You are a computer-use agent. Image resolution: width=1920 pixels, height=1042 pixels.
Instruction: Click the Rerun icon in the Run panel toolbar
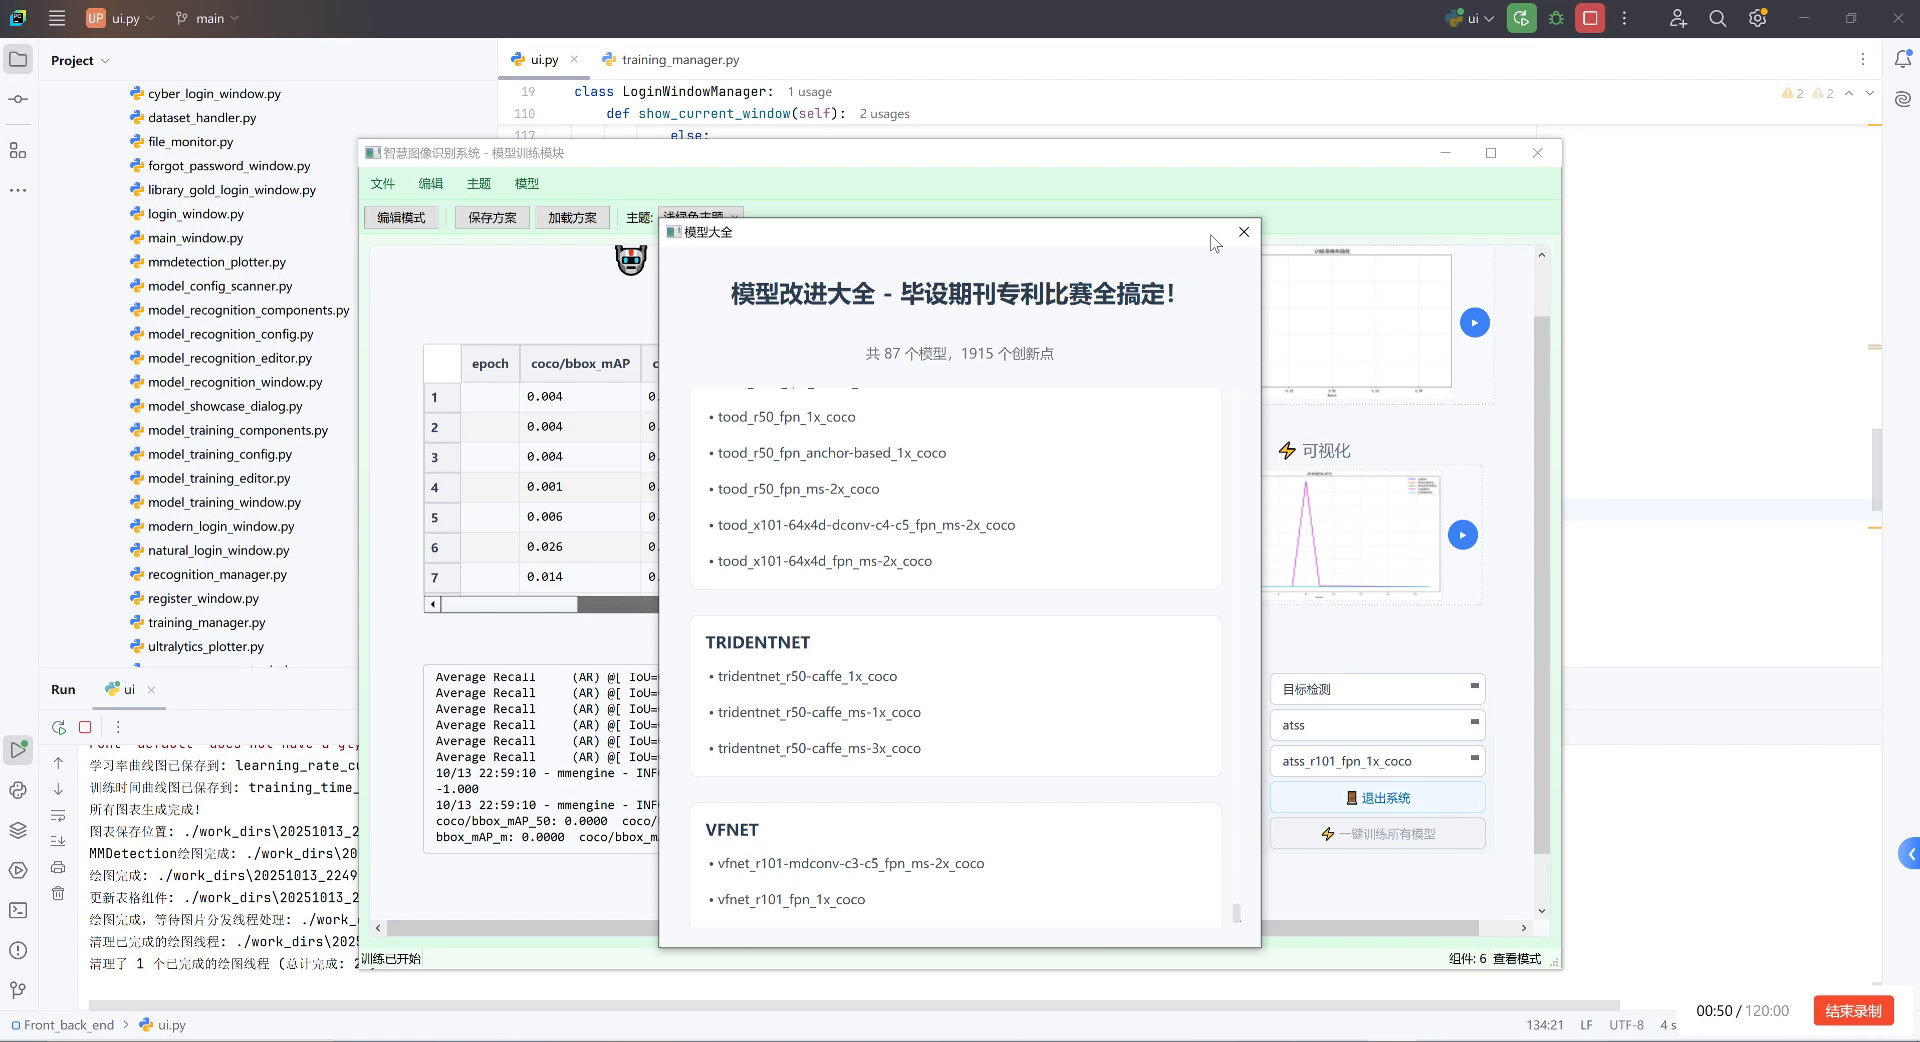click(59, 727)
